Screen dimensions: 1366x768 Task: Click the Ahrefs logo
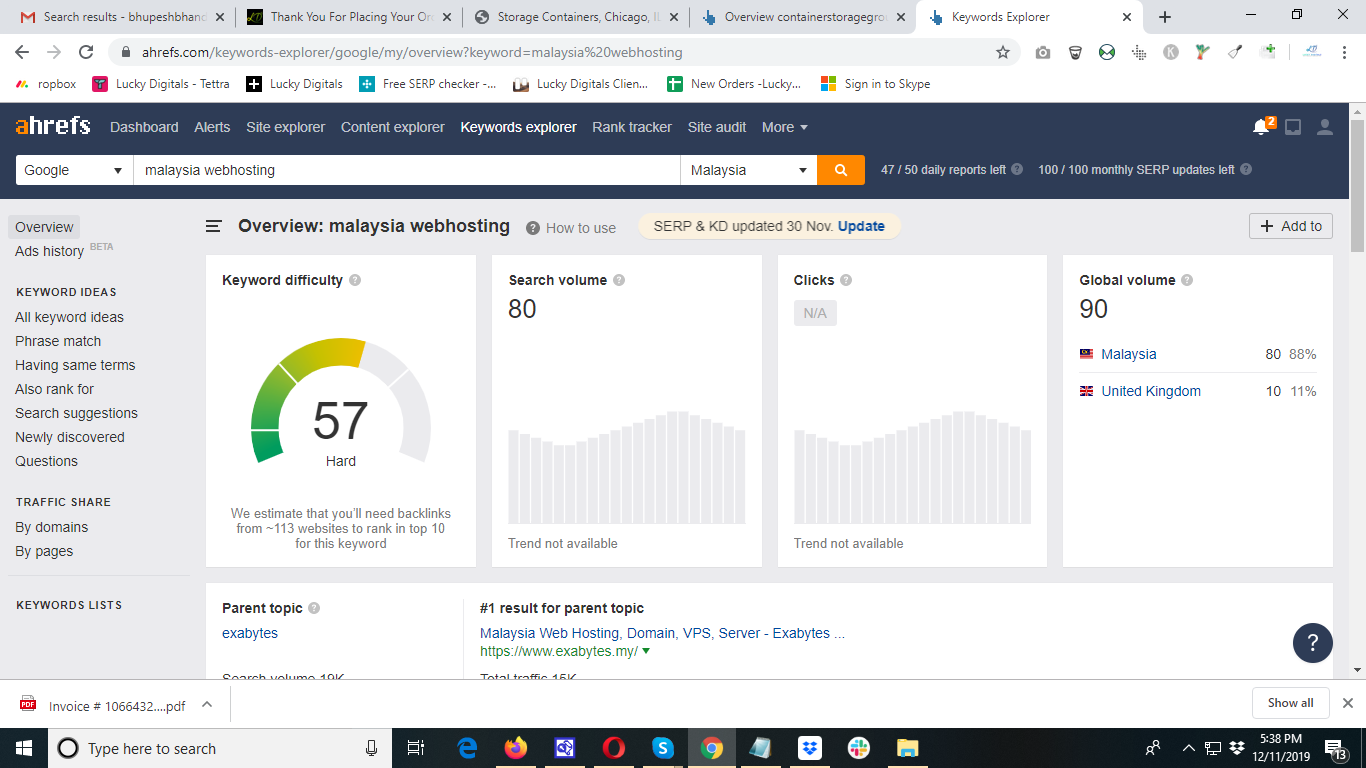click(x=53, y=126)
